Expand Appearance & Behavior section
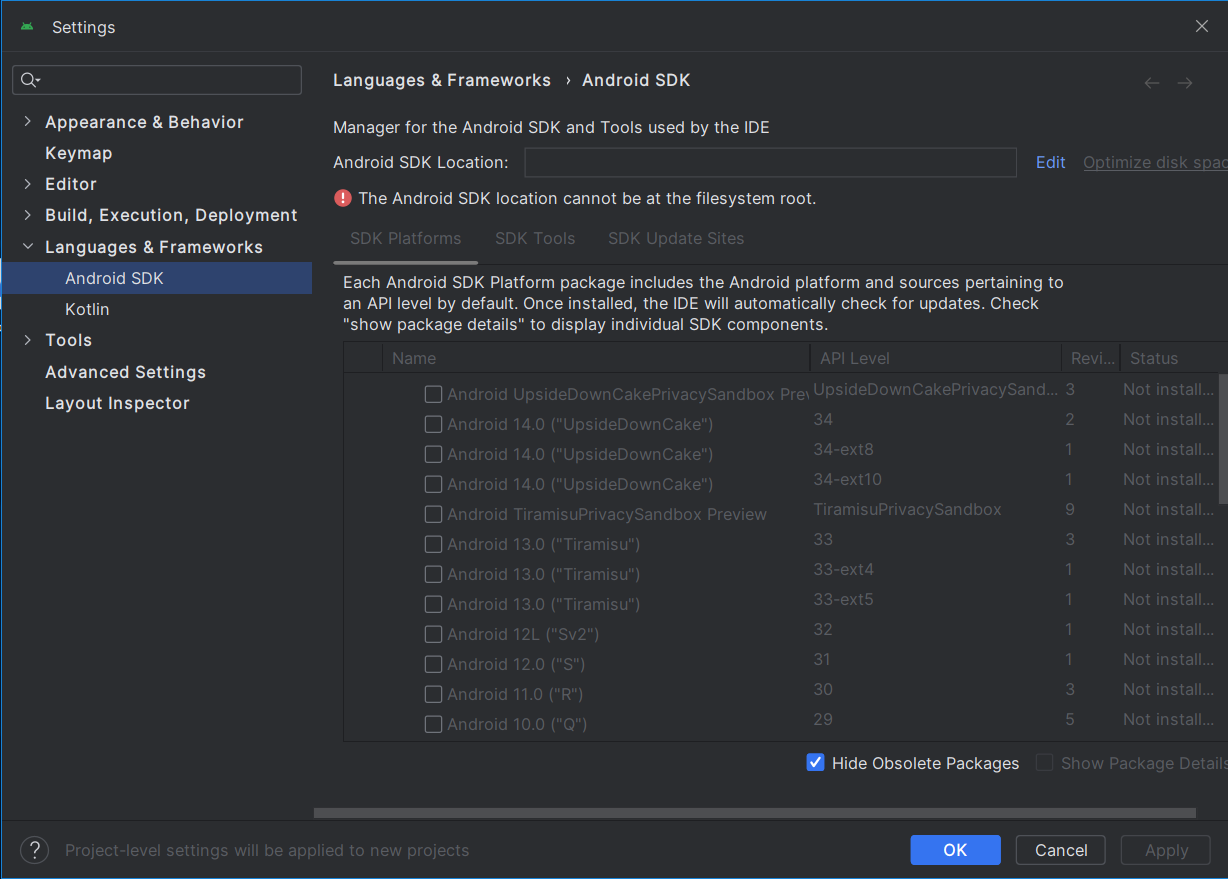This screenshot has width=1228, height=879. (28, 122)
